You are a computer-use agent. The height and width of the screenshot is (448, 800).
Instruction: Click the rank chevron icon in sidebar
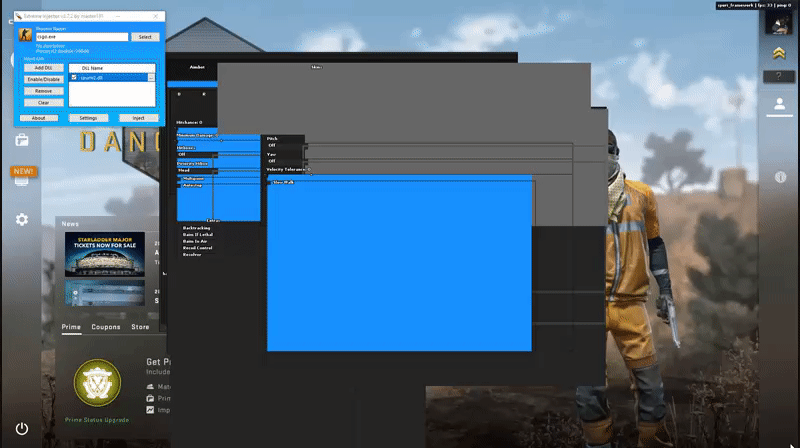(779, 53)
